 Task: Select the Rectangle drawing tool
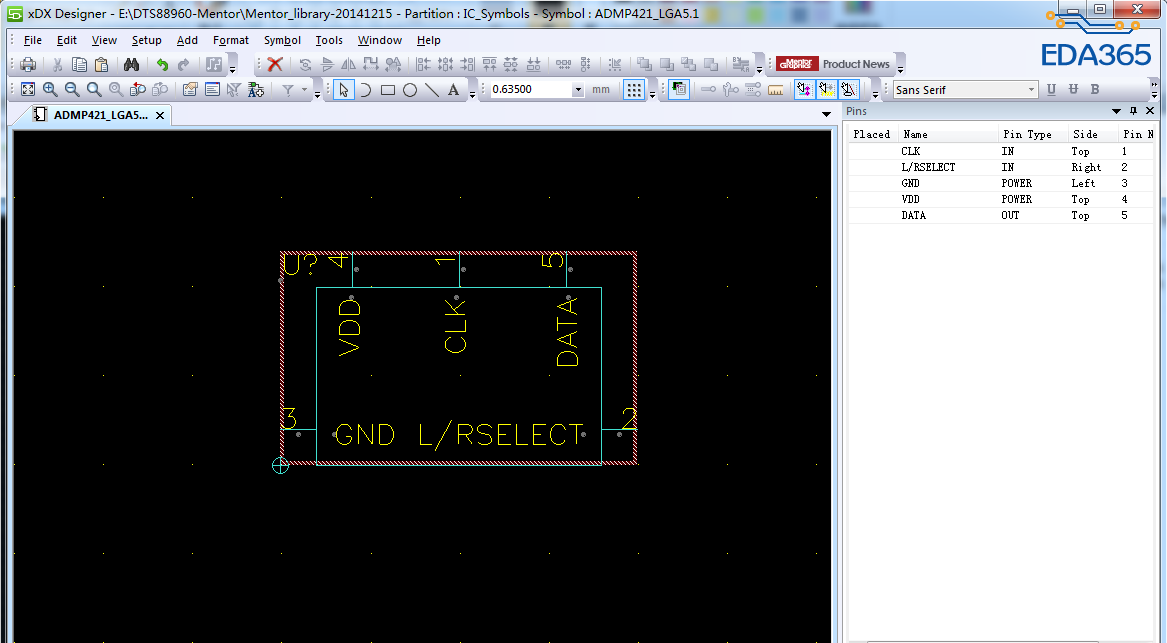[388, 90]
